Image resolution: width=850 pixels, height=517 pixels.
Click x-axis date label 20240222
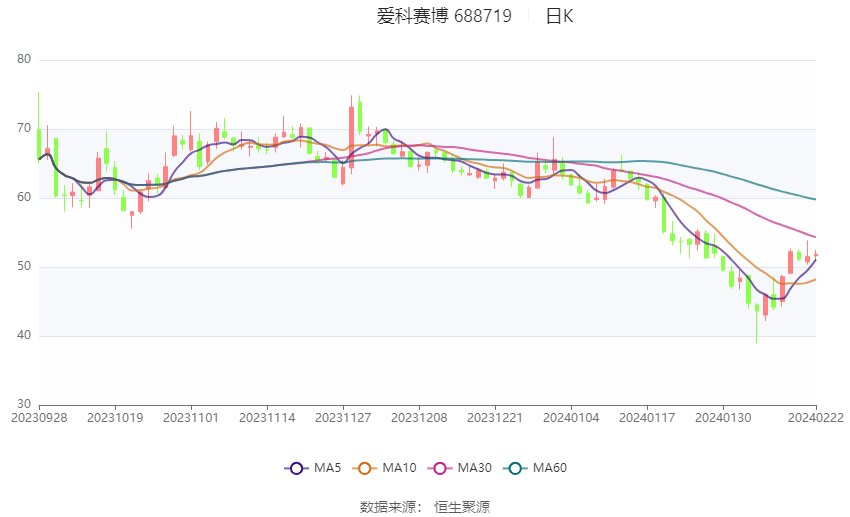(x=816, y=418)
